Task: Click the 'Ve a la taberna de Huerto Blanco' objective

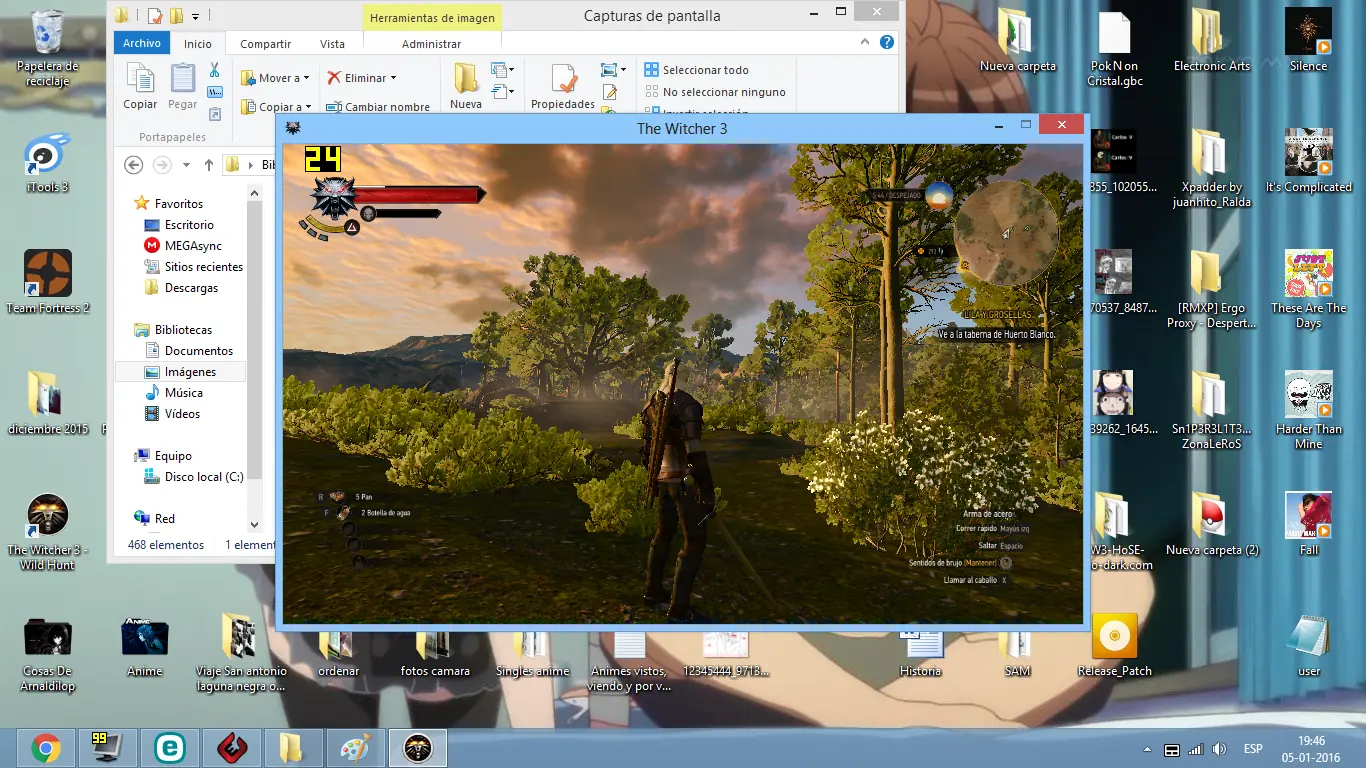Action: point(996,334)
